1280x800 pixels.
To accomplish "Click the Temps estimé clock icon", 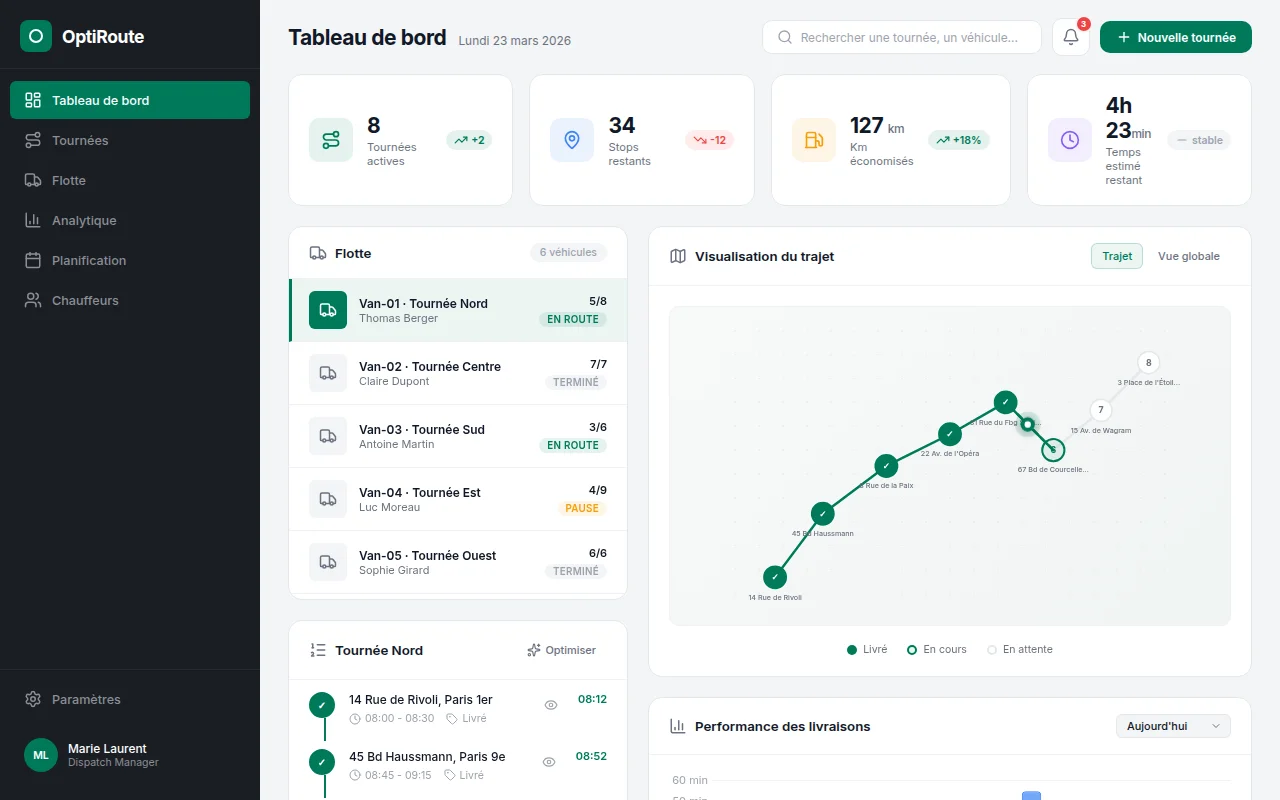I will (1069, 140).
